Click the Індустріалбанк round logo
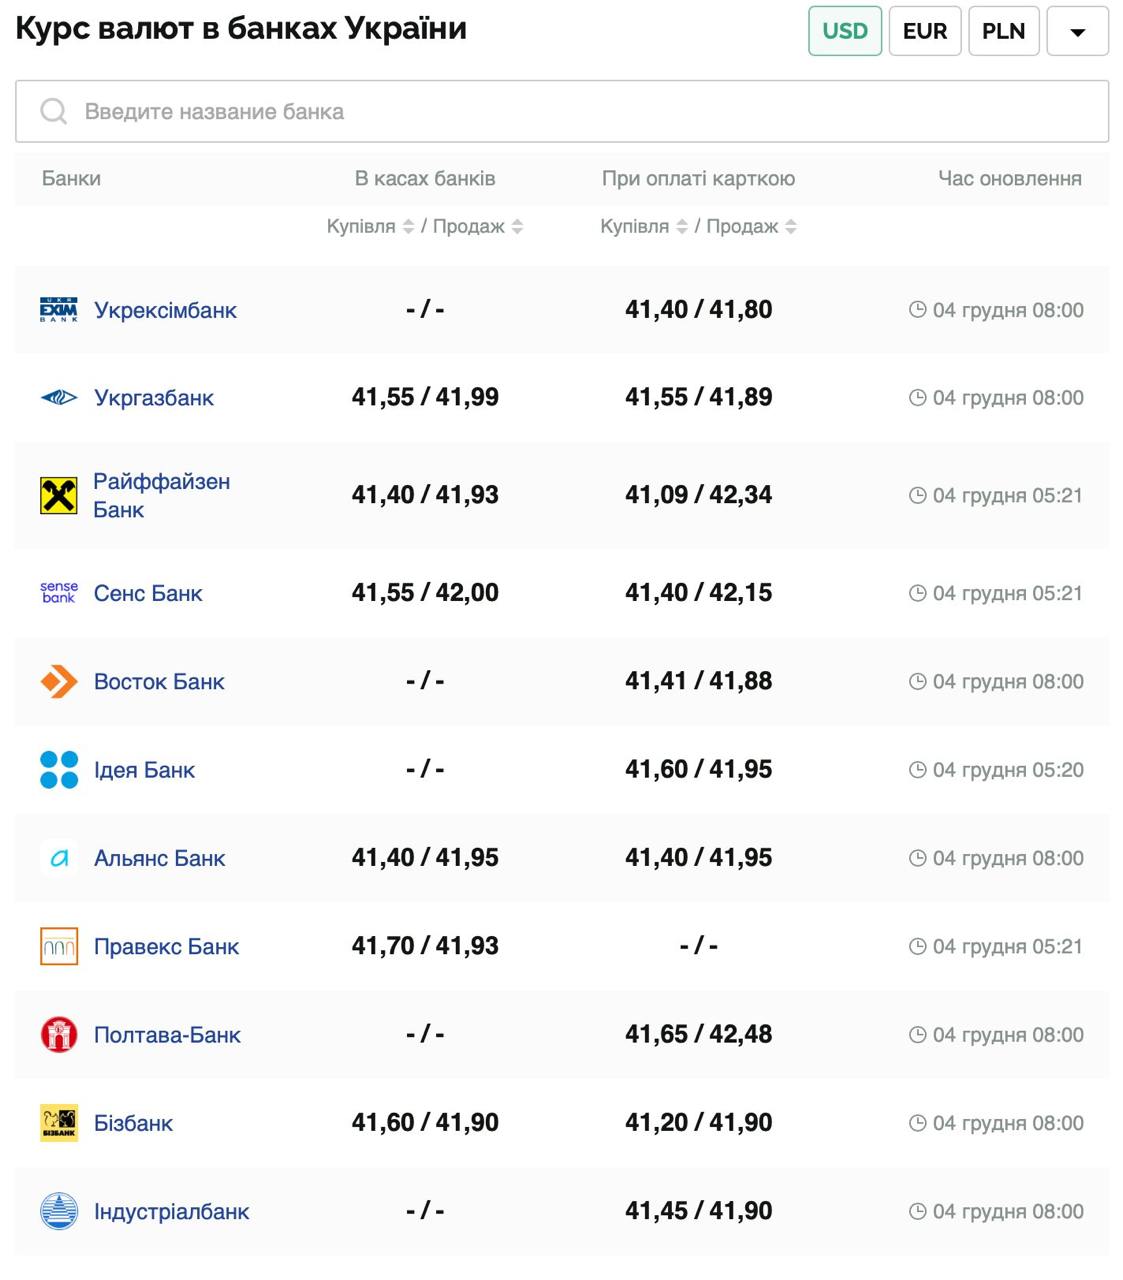Viewport: 1123px width, 1280px height. pos(58,1211)
